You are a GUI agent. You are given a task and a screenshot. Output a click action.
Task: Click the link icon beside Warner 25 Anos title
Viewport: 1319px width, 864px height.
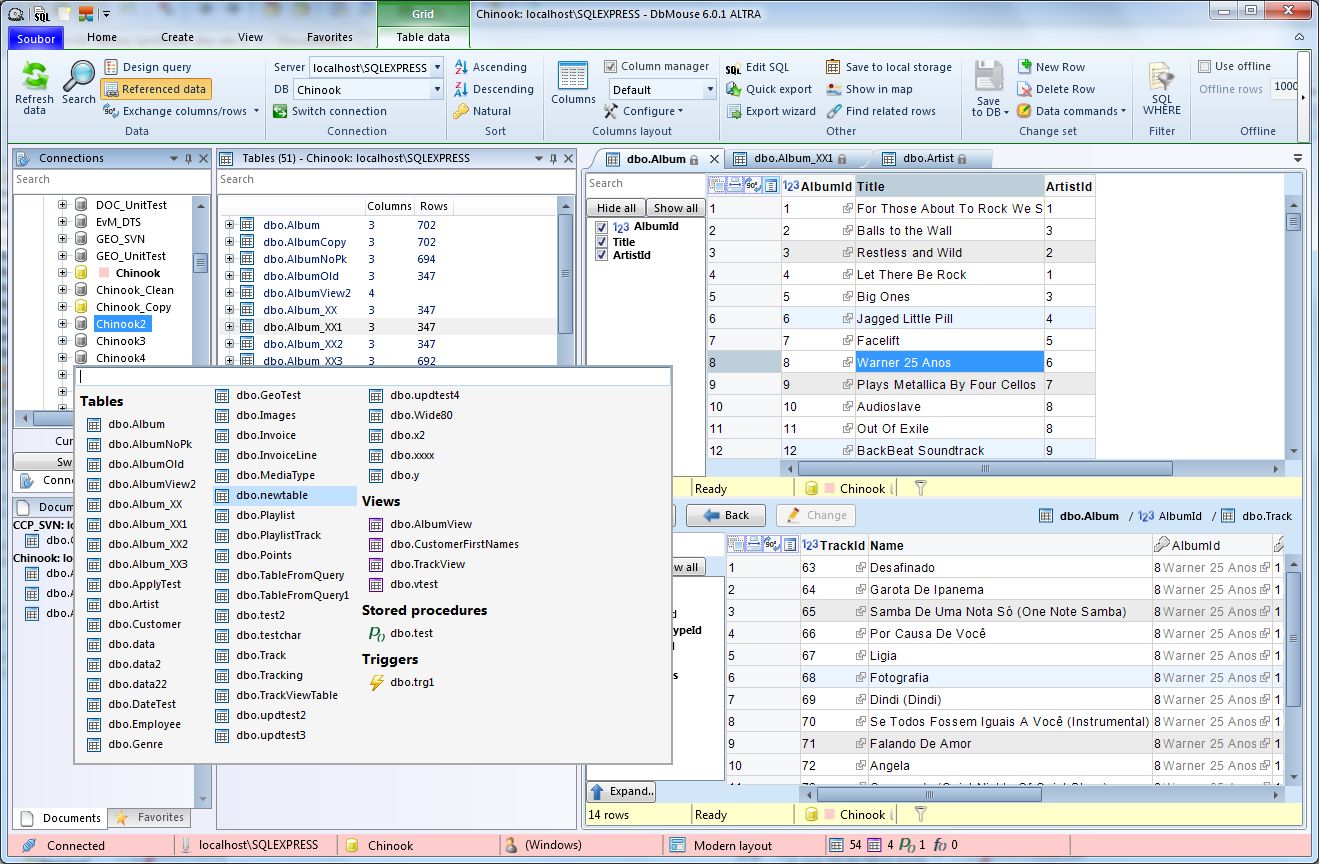(848, 363)
